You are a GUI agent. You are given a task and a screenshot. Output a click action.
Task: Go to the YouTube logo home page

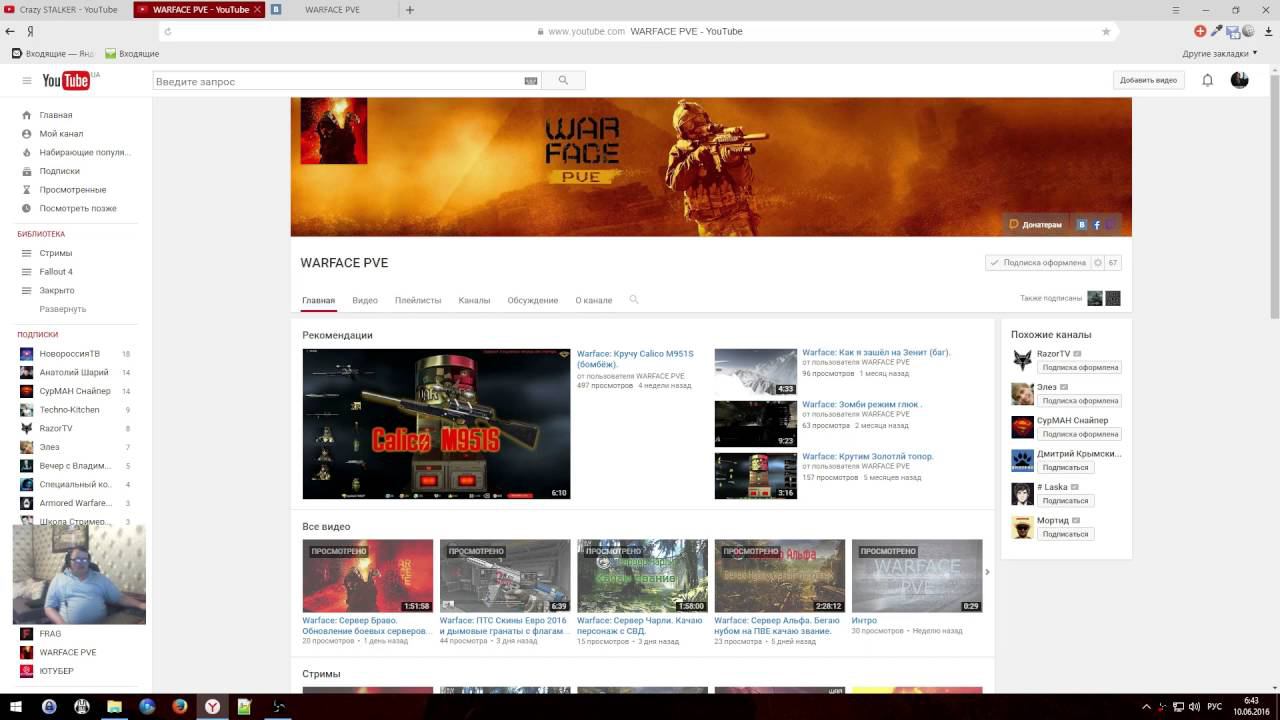coord(66,81)
